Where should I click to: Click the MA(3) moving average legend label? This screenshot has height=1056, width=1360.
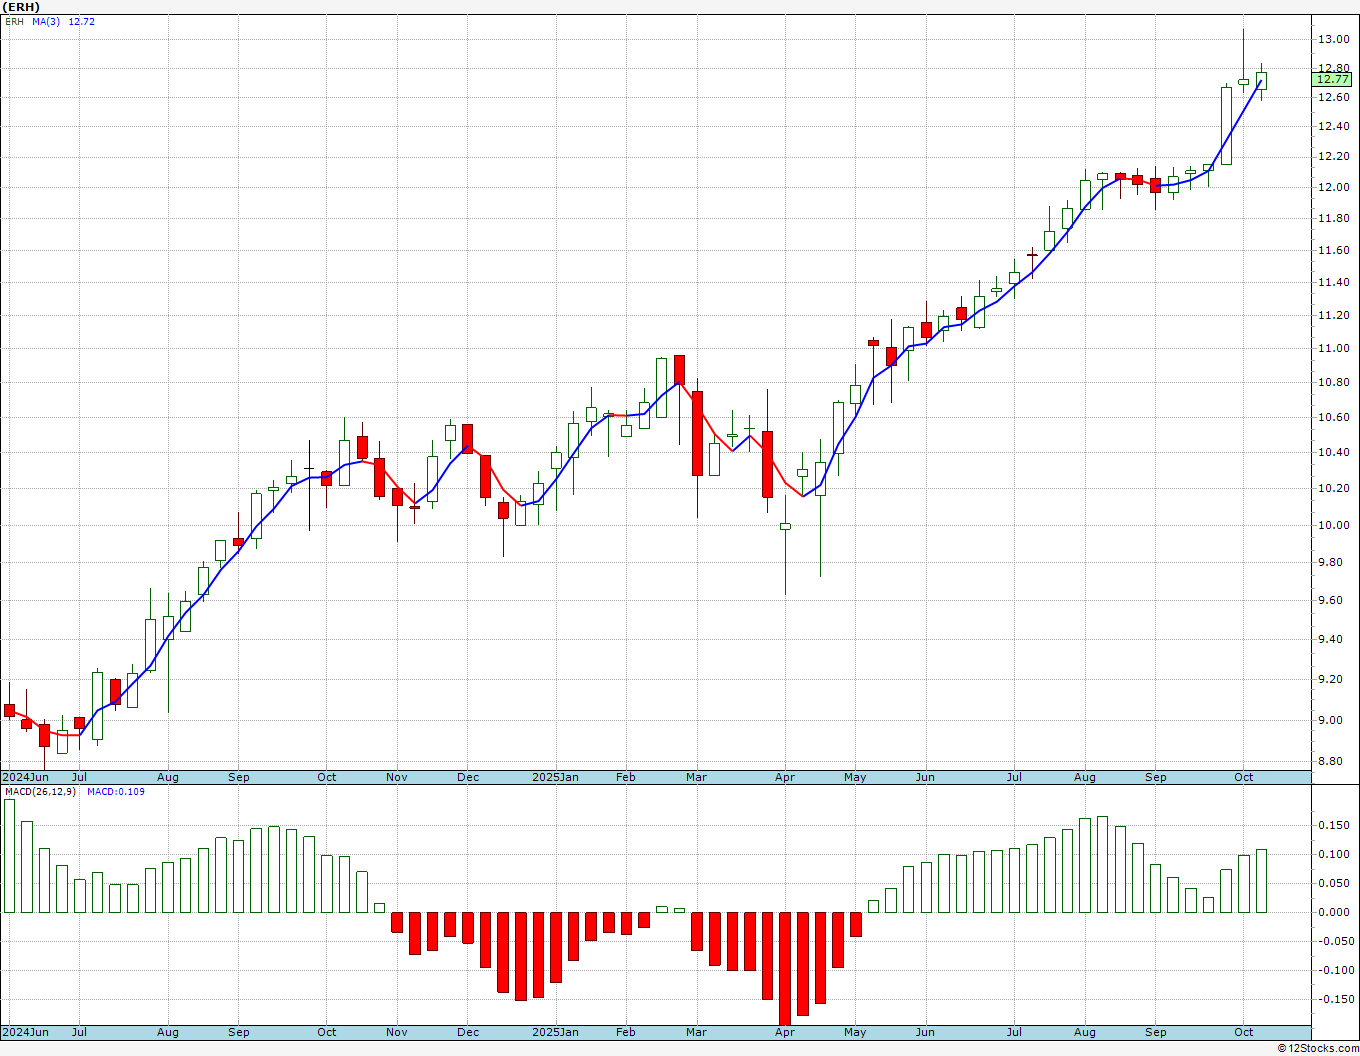[x=46, y=21]
